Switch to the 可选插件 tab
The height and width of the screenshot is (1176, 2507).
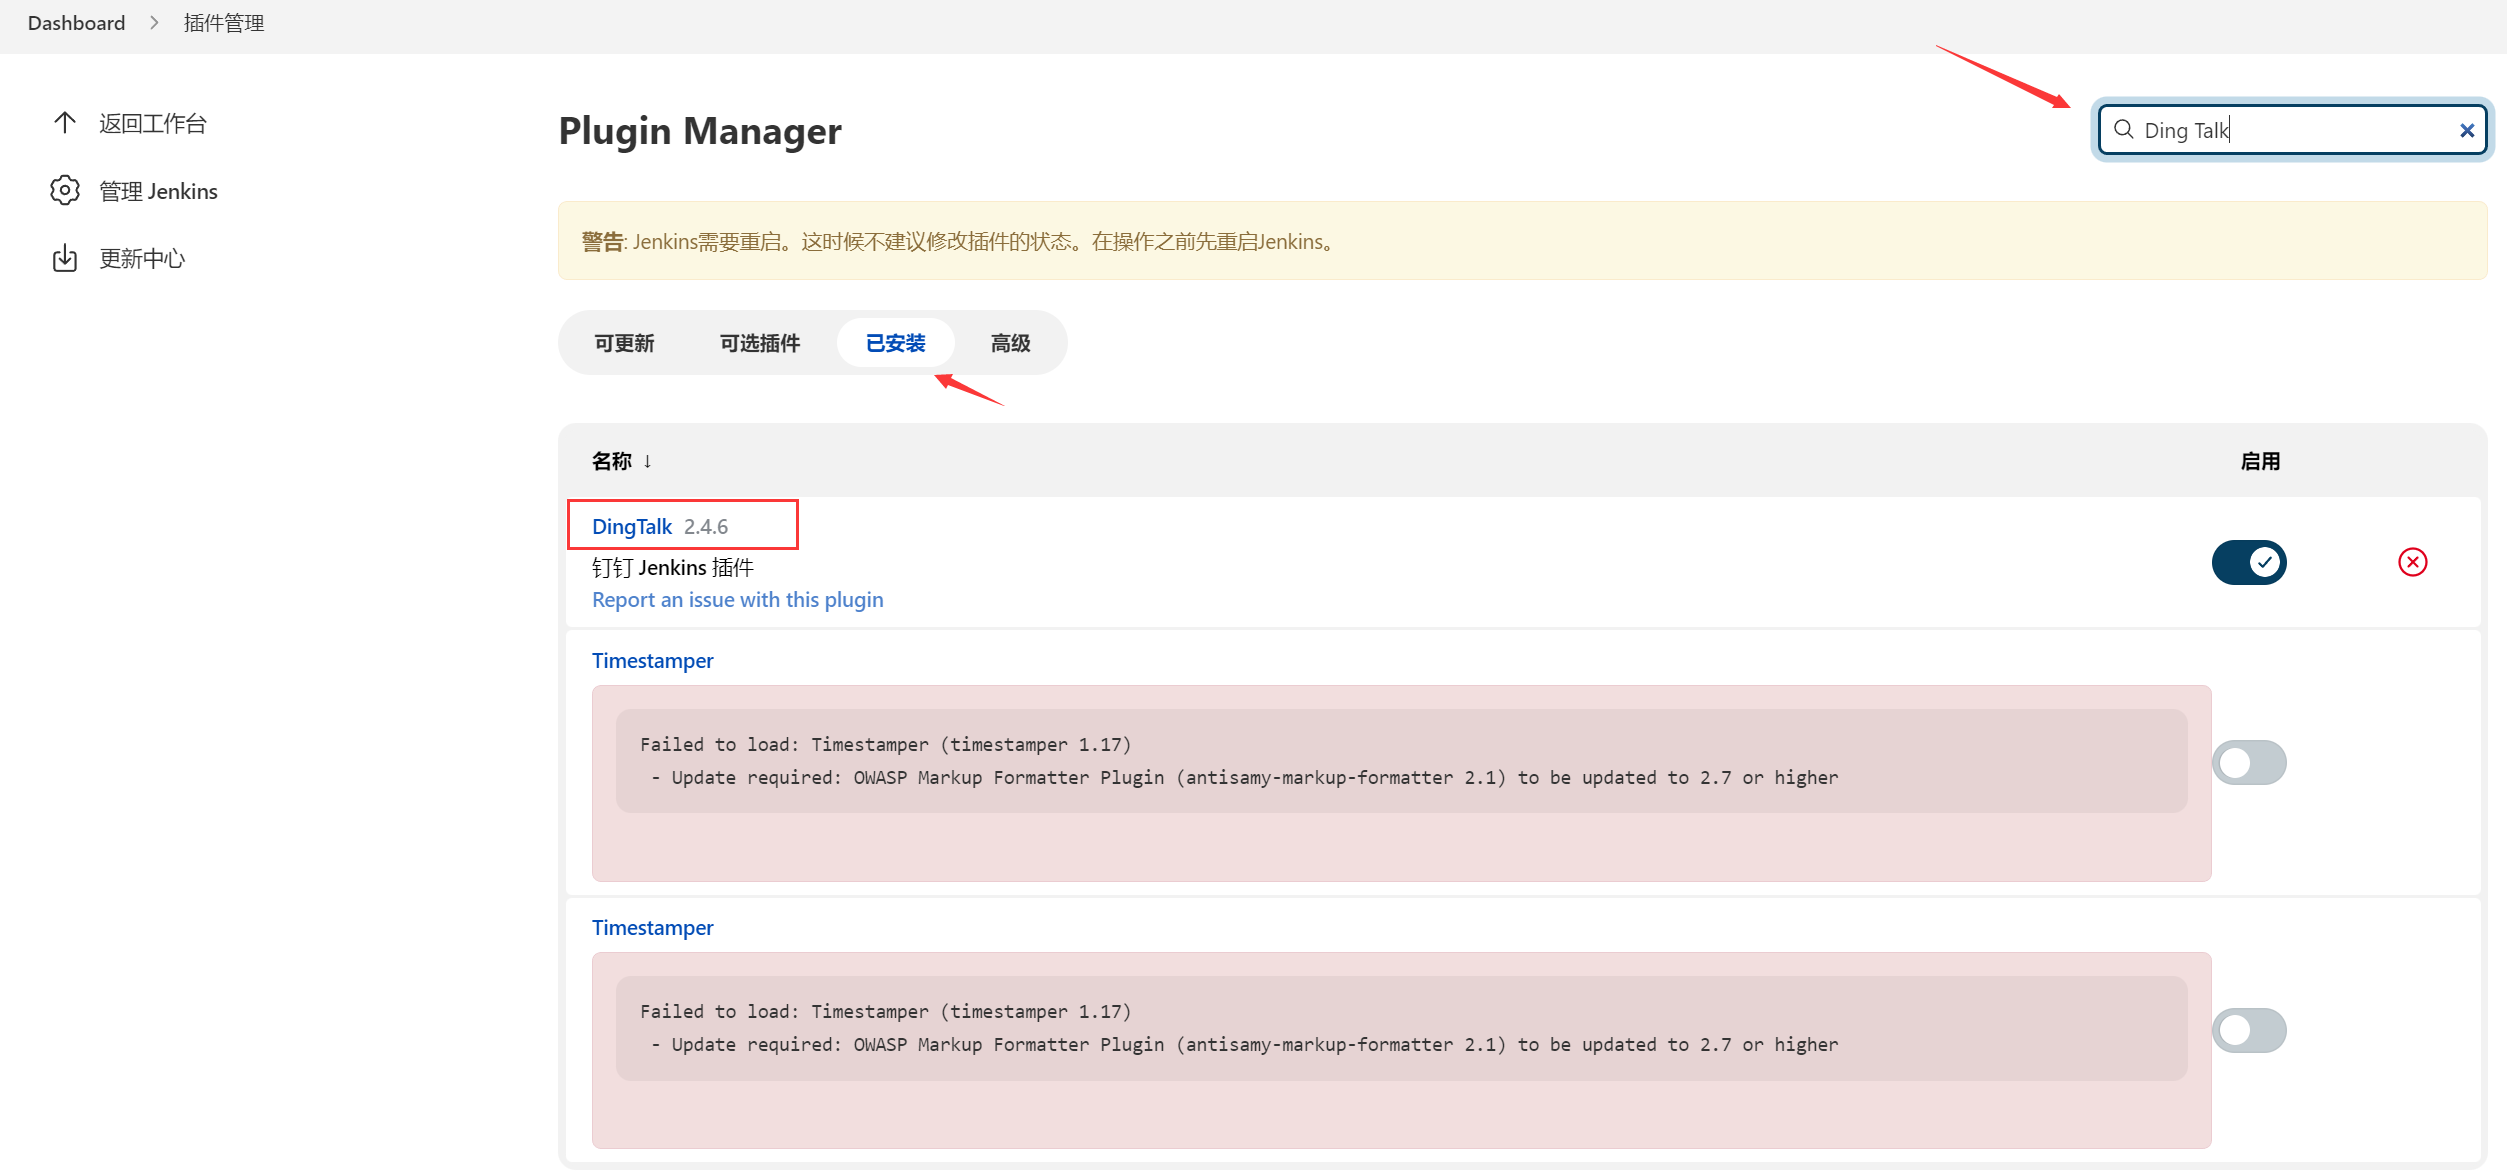click(x=760, y=343)
